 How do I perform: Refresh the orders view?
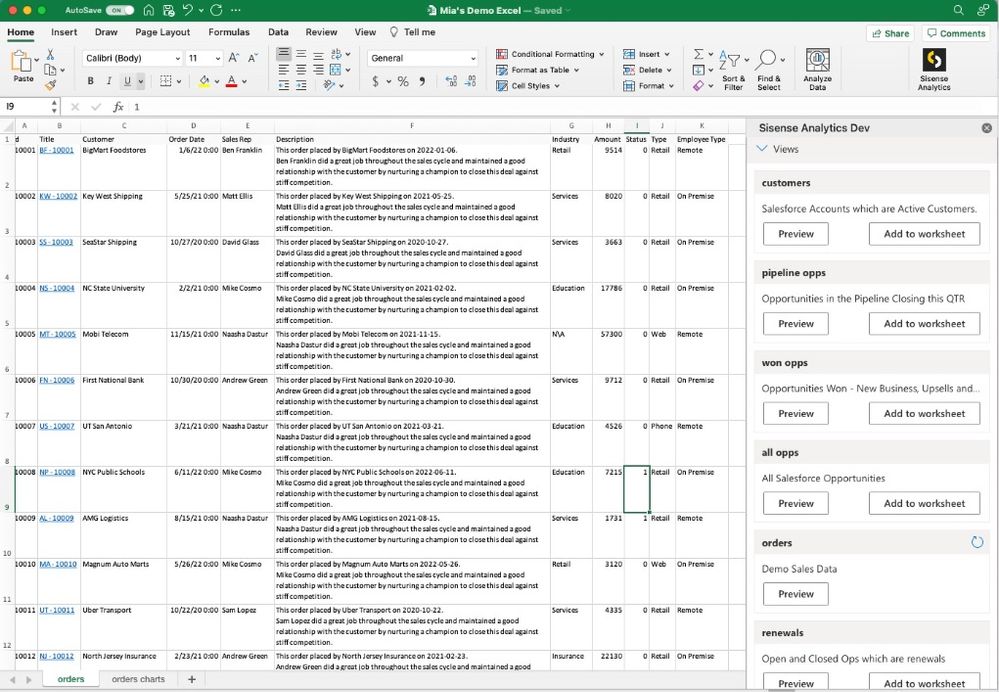pyautogui.click(x=977, y=542)
